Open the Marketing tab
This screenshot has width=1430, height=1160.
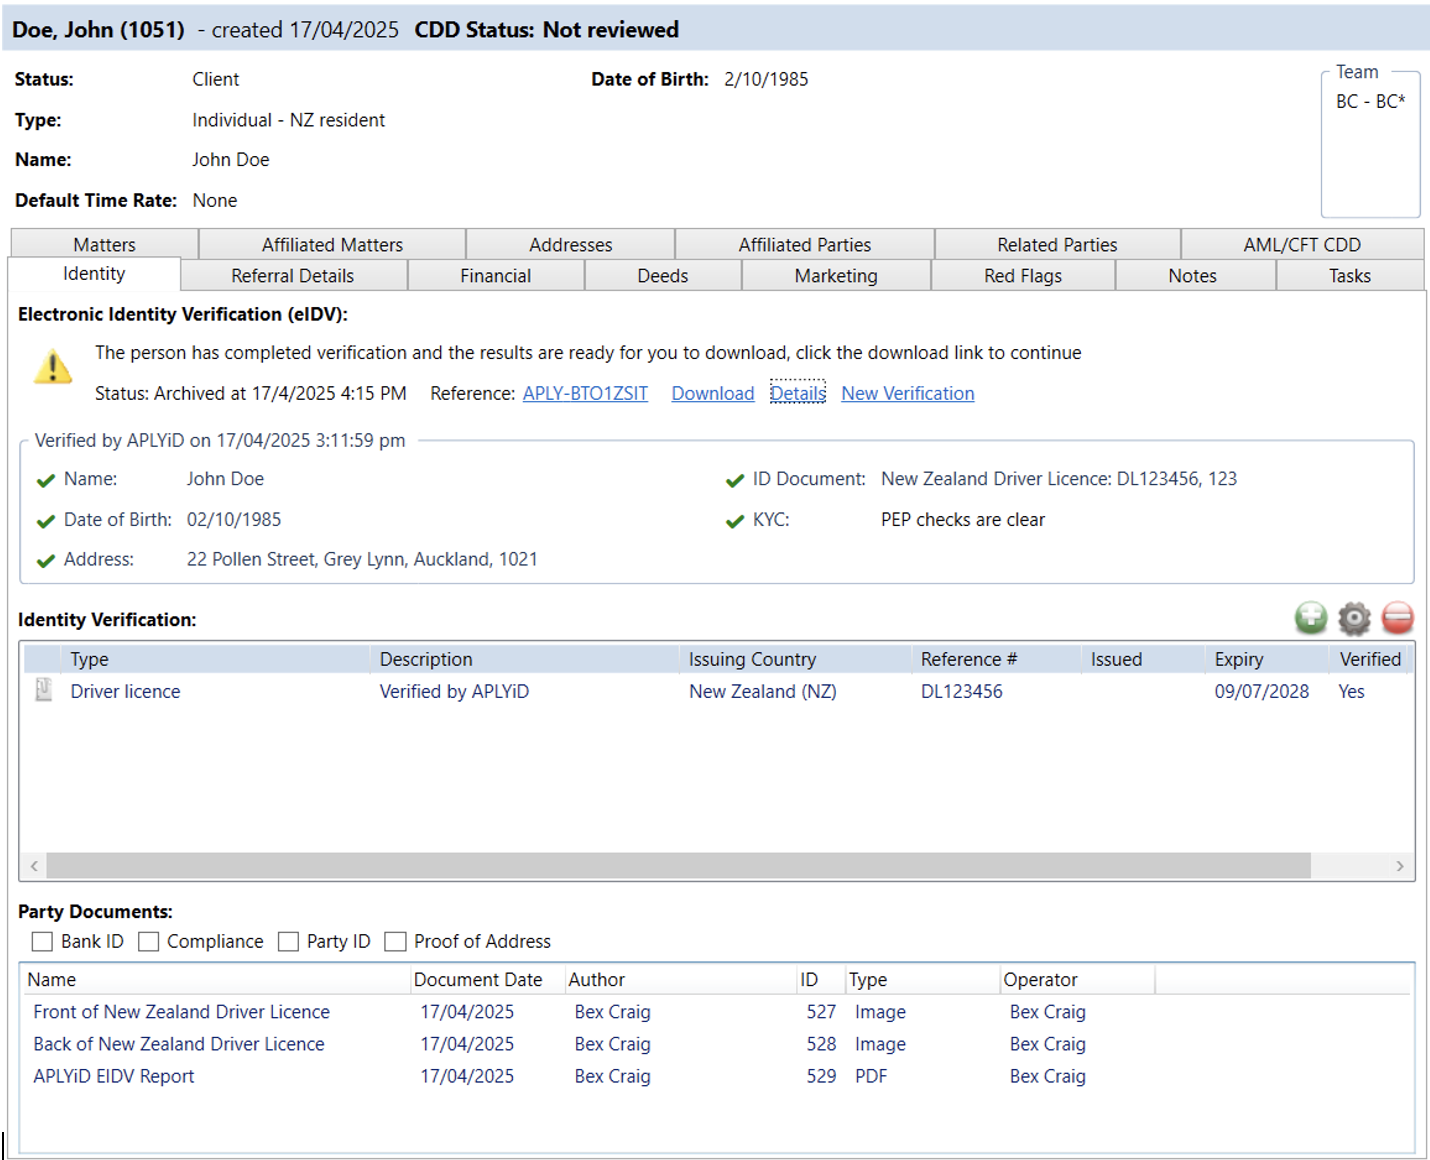point(835,275)
